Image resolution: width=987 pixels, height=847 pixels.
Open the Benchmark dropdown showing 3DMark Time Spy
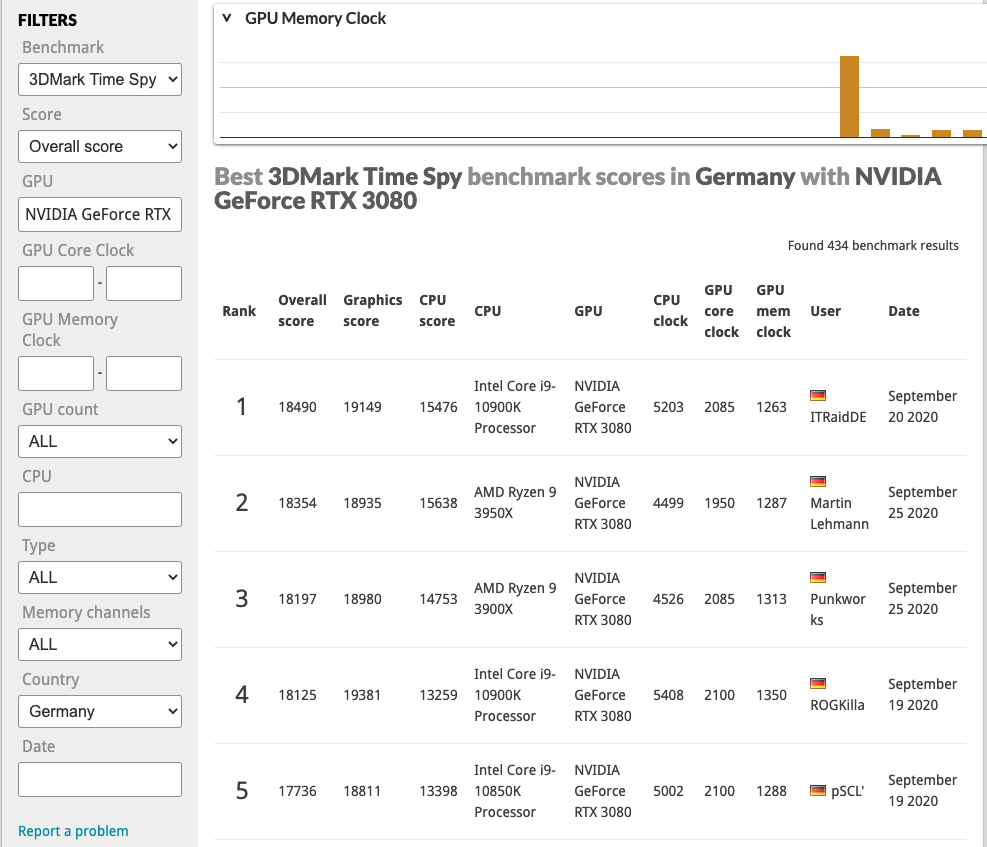click(x=99, y=79)
